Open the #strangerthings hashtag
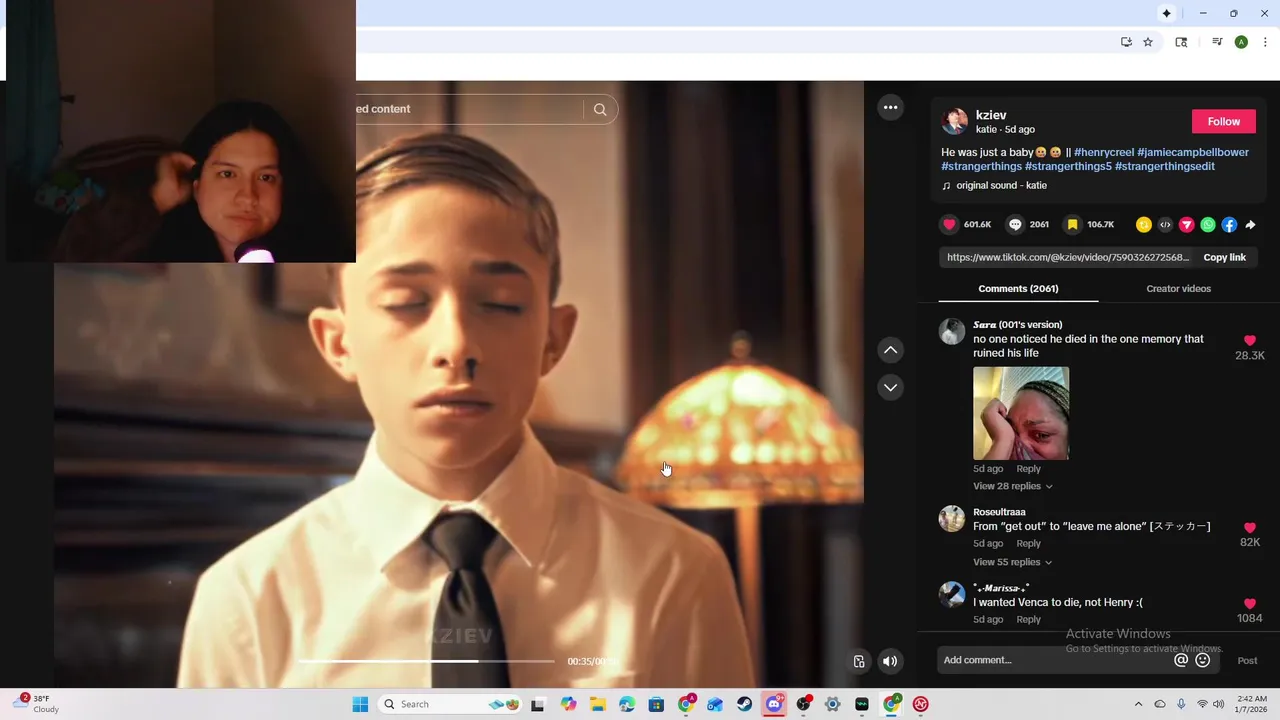The image size is (1280, 720). (981, 166)
